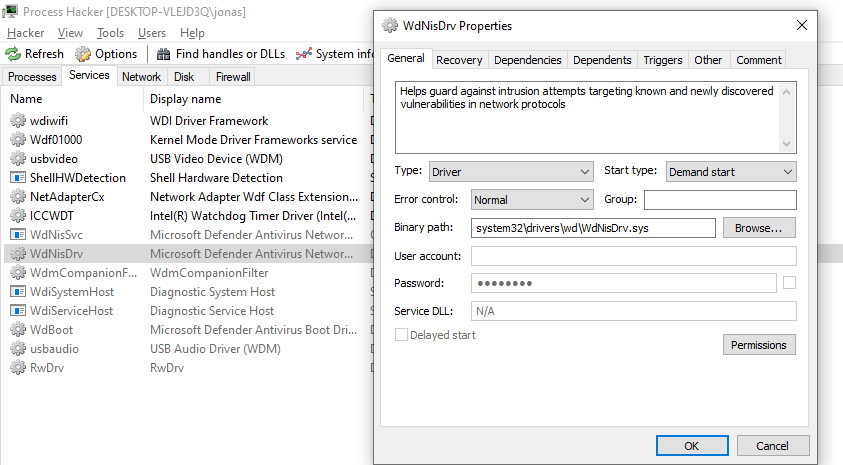Select the Shell Hardware Detection row text
The image size is (843, 465).
click(x=216, y=177)
